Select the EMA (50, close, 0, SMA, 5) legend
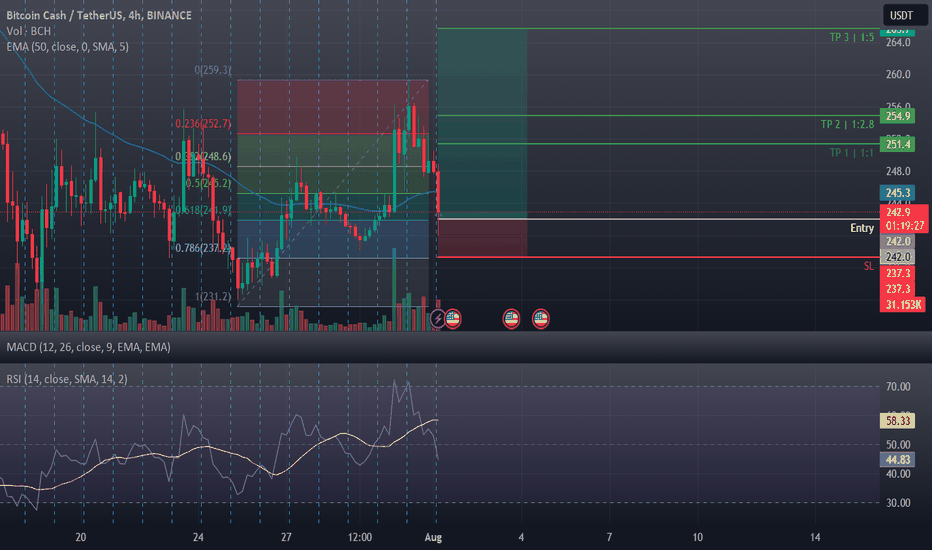 pos(67,46)
